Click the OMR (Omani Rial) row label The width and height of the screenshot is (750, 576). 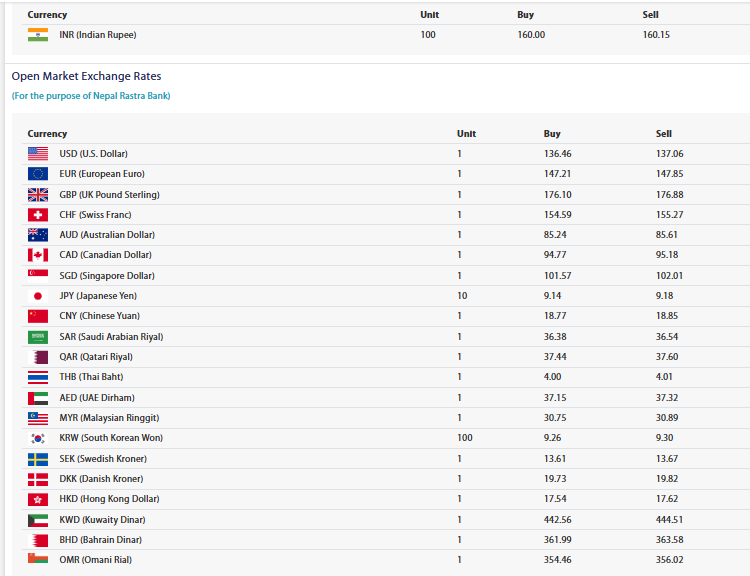tap(95, 560)
